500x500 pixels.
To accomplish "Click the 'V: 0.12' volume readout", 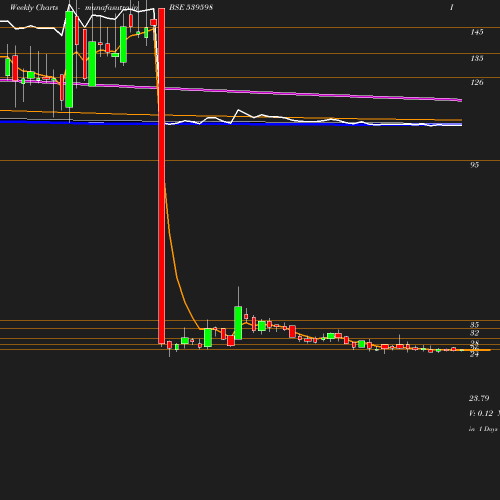I will point(481,413).
